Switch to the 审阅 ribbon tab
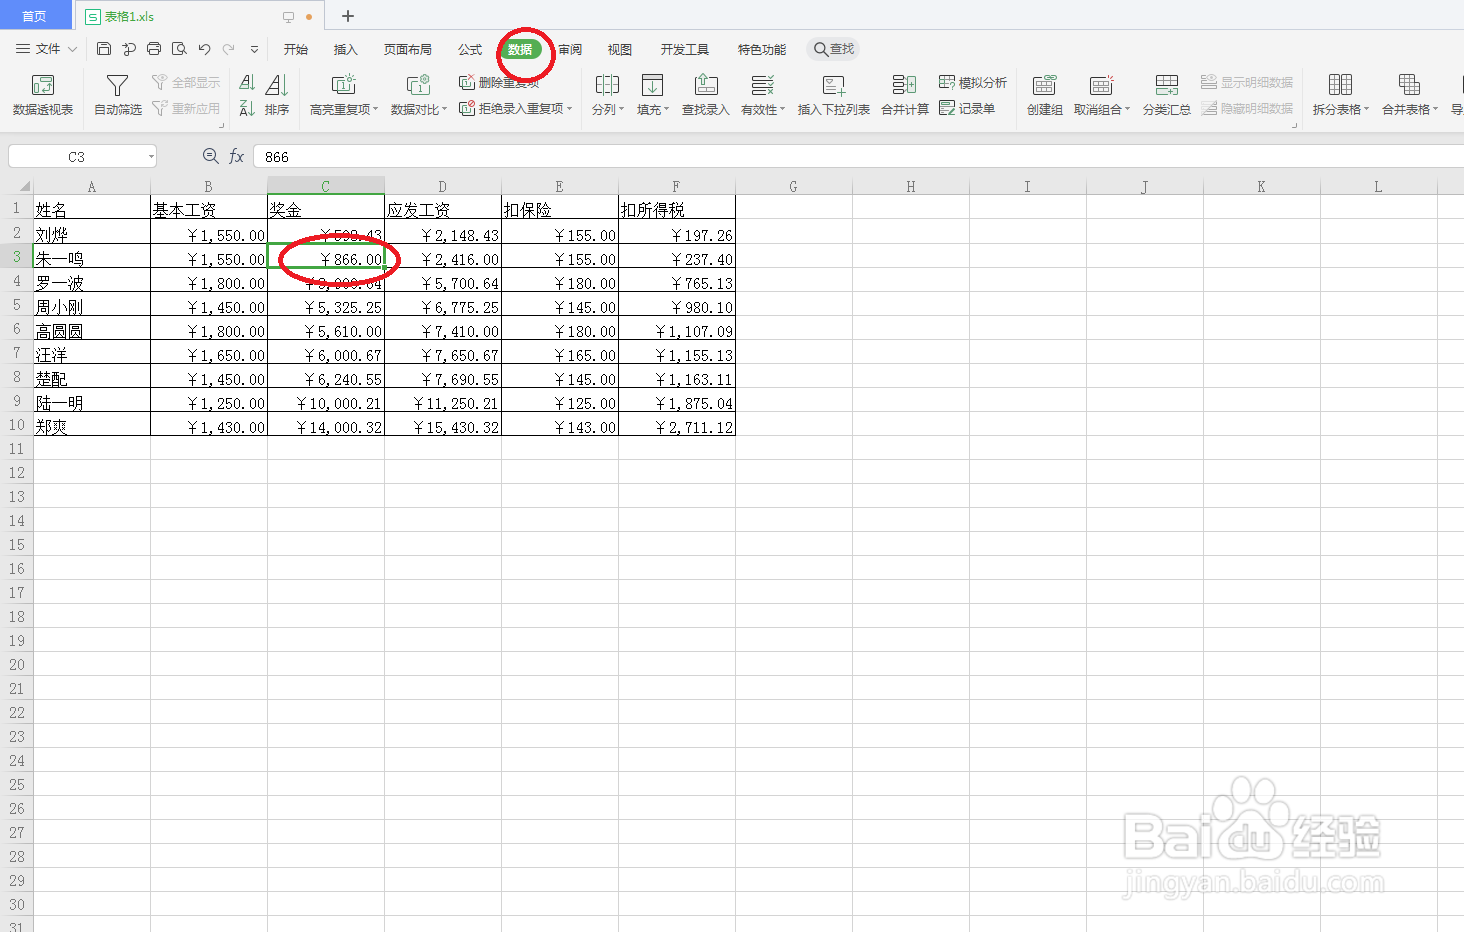1464x932 pixels. pyautogui.click(x=570, y=49)
